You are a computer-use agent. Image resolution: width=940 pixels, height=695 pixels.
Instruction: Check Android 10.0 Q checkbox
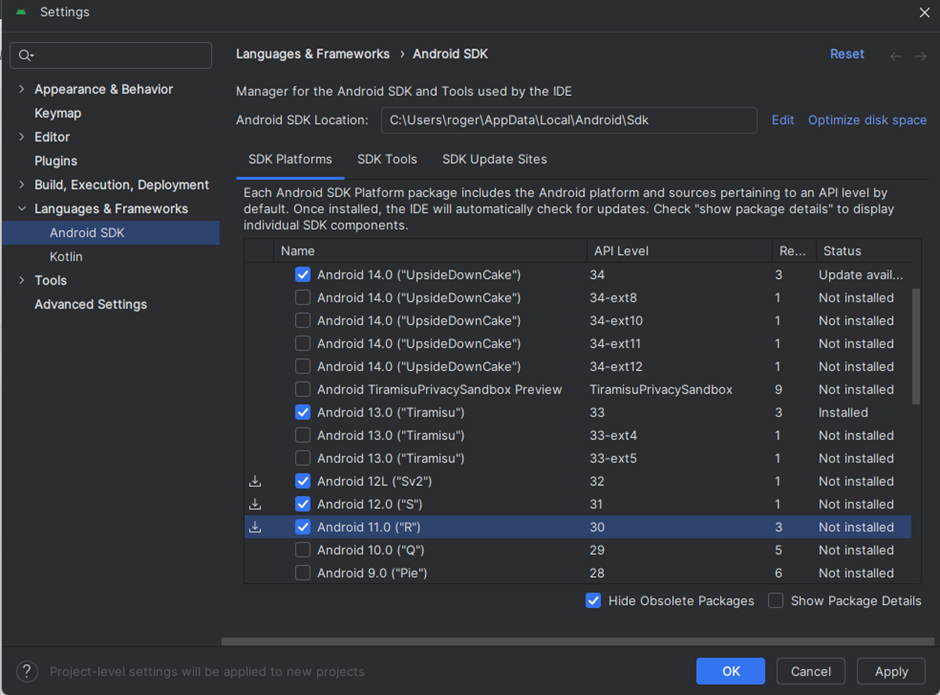[303, 550]
